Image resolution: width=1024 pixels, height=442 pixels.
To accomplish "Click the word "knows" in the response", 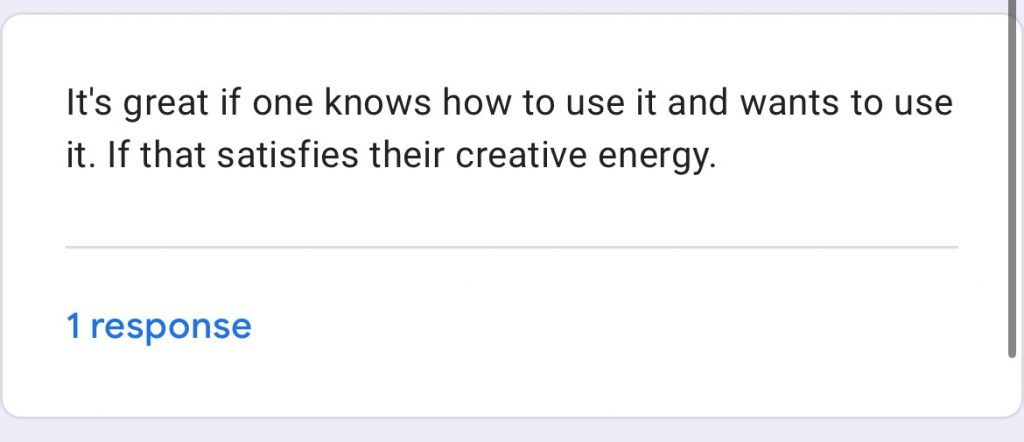I will pos(377,103).
